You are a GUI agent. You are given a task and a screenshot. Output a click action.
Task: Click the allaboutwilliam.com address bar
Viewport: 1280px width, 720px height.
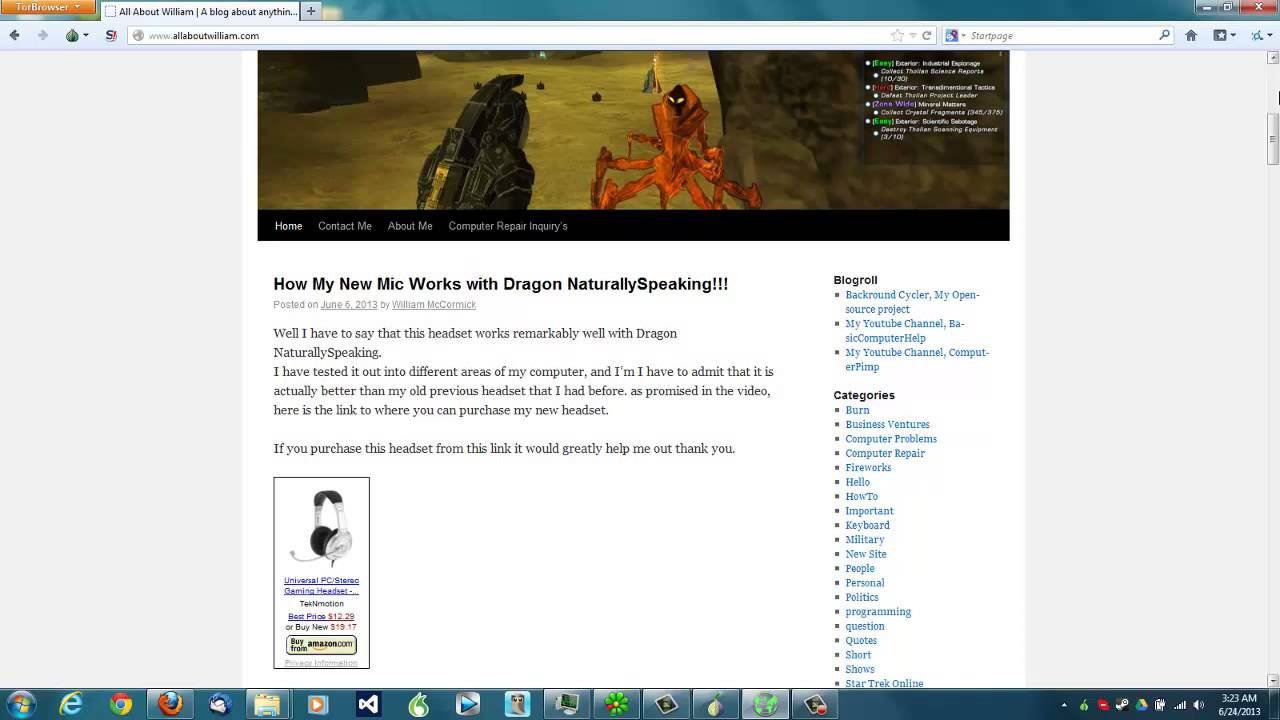tap(510, 35)
